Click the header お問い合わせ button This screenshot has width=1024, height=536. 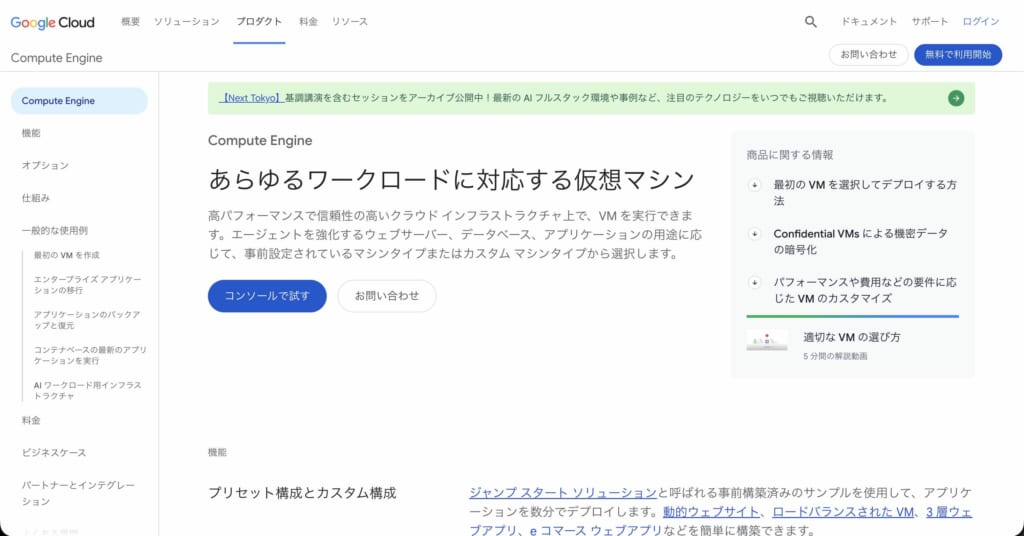[x=869, y=55]
